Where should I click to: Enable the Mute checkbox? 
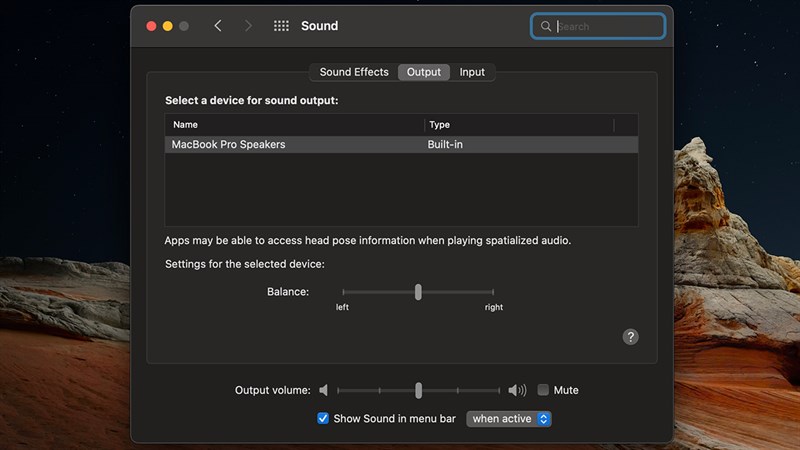click(x=543, y=390)
